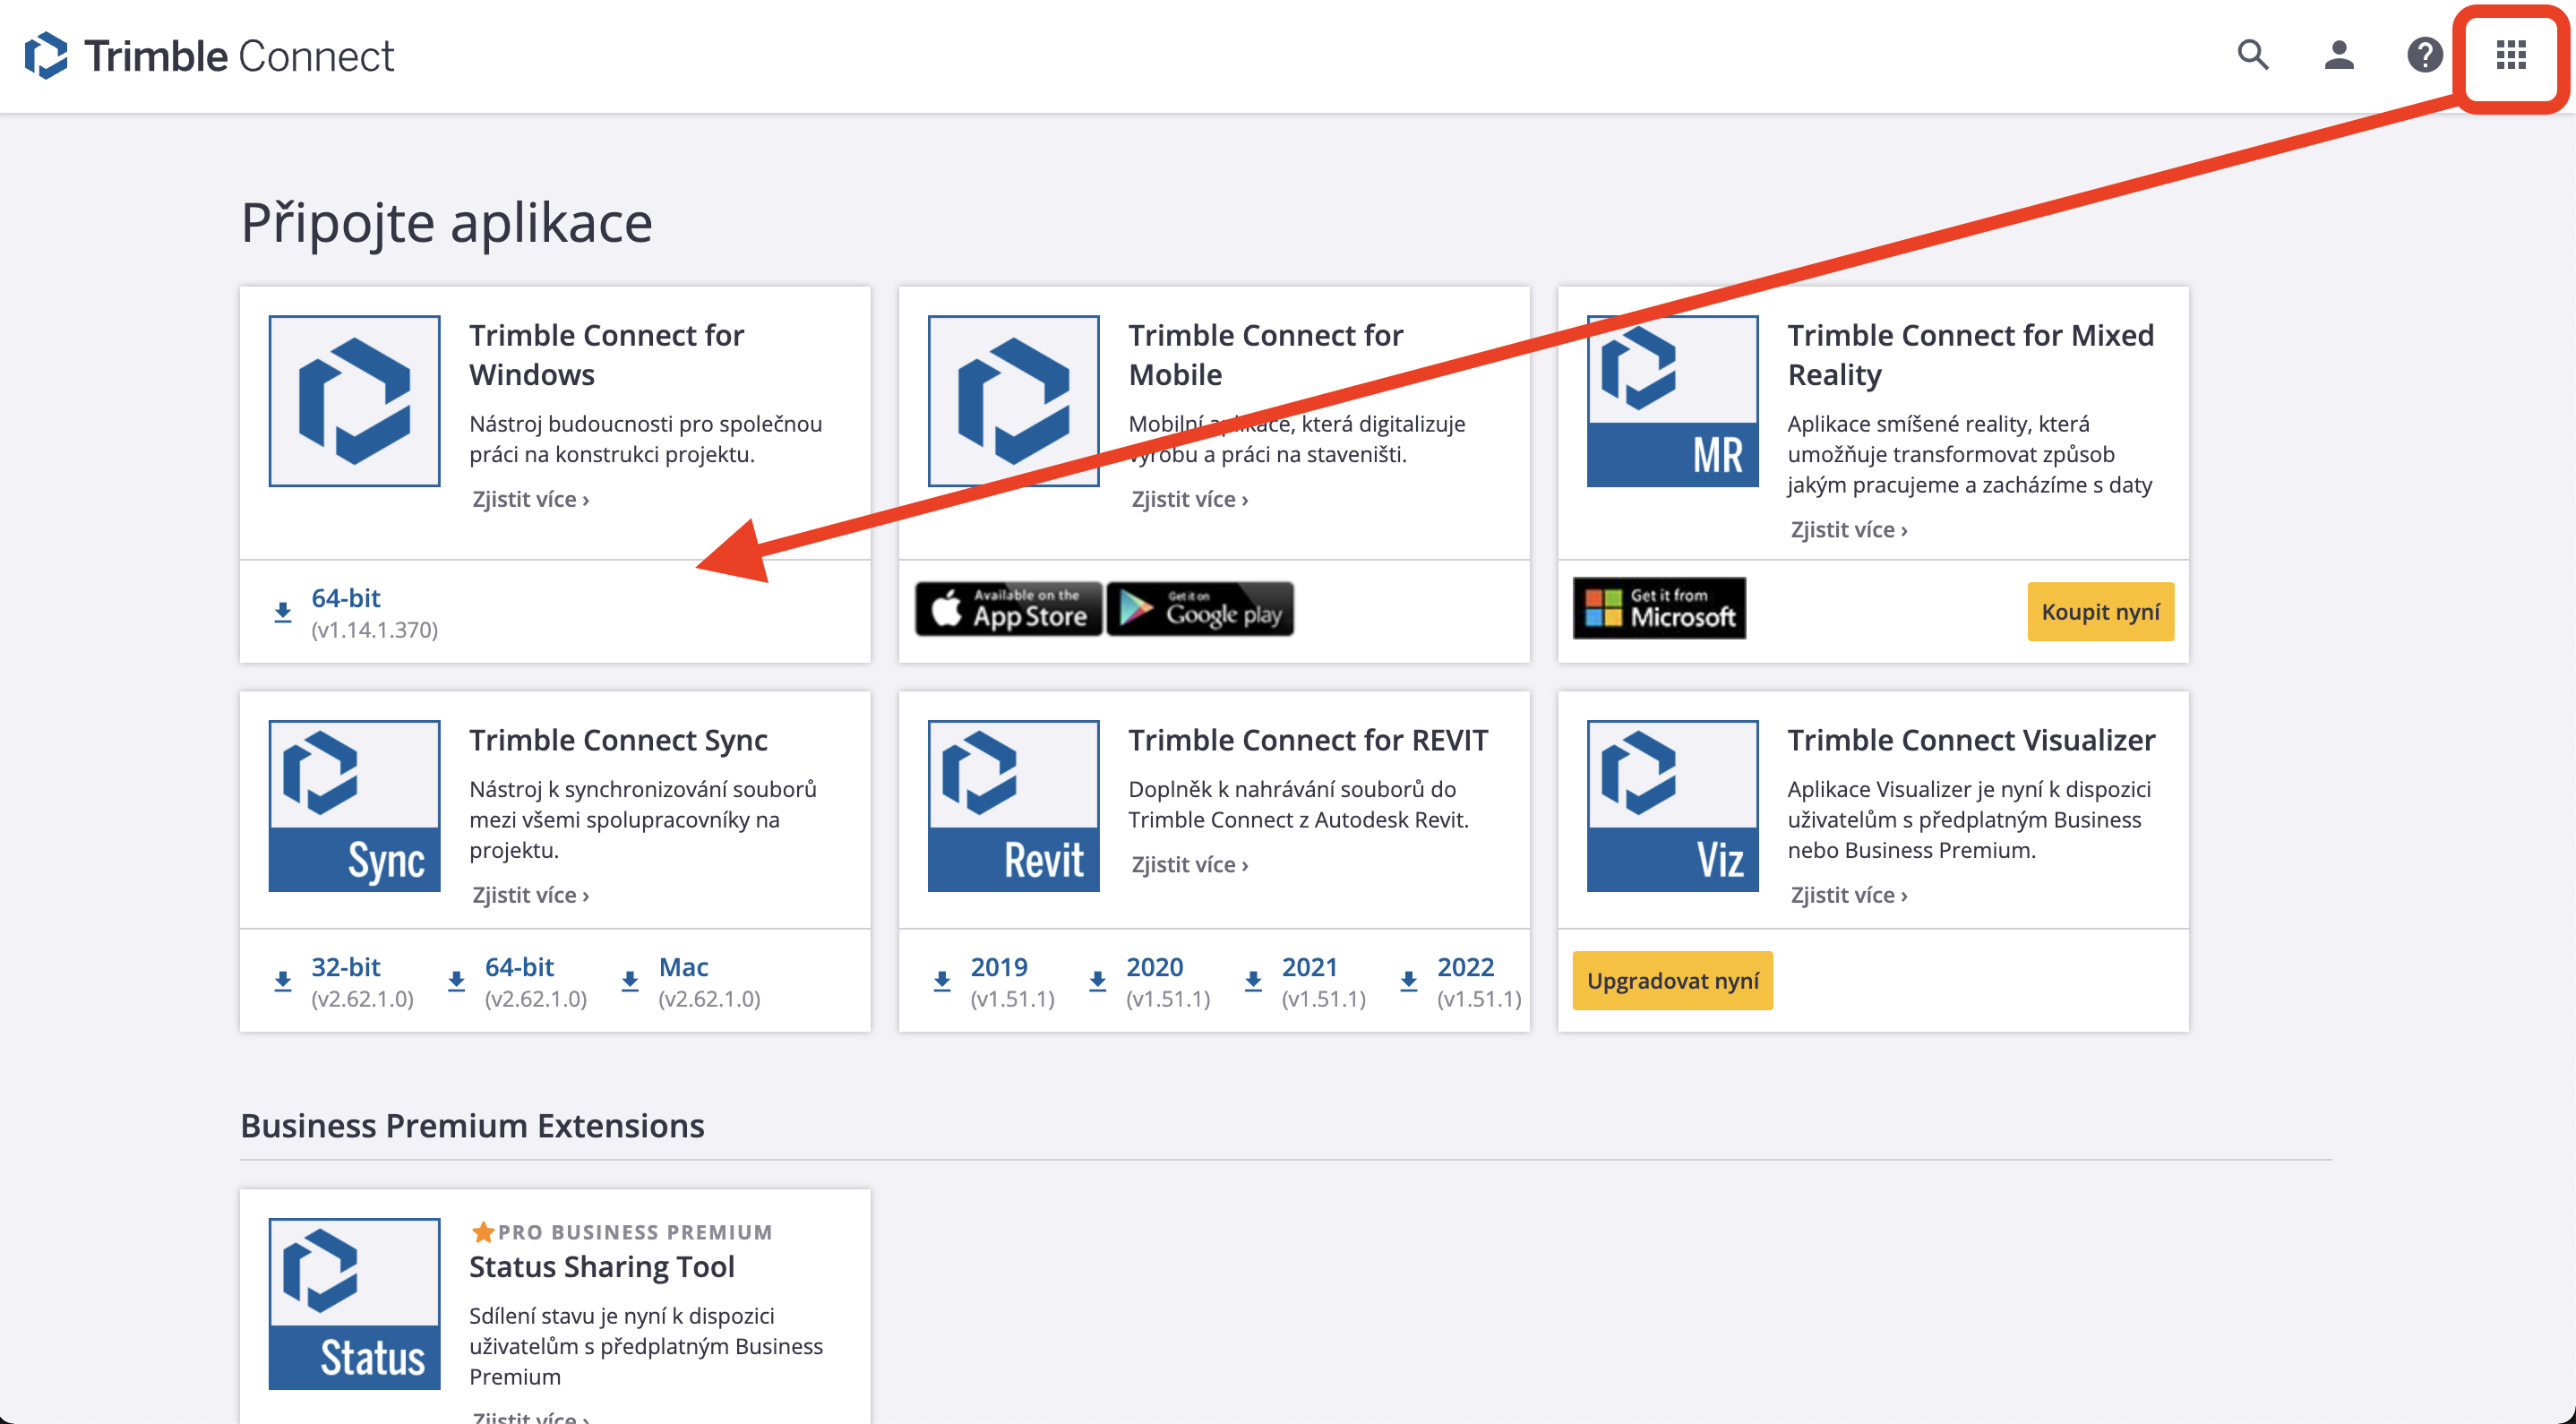Click the Visualizer Viz icon

click(x=1671, y=805)
